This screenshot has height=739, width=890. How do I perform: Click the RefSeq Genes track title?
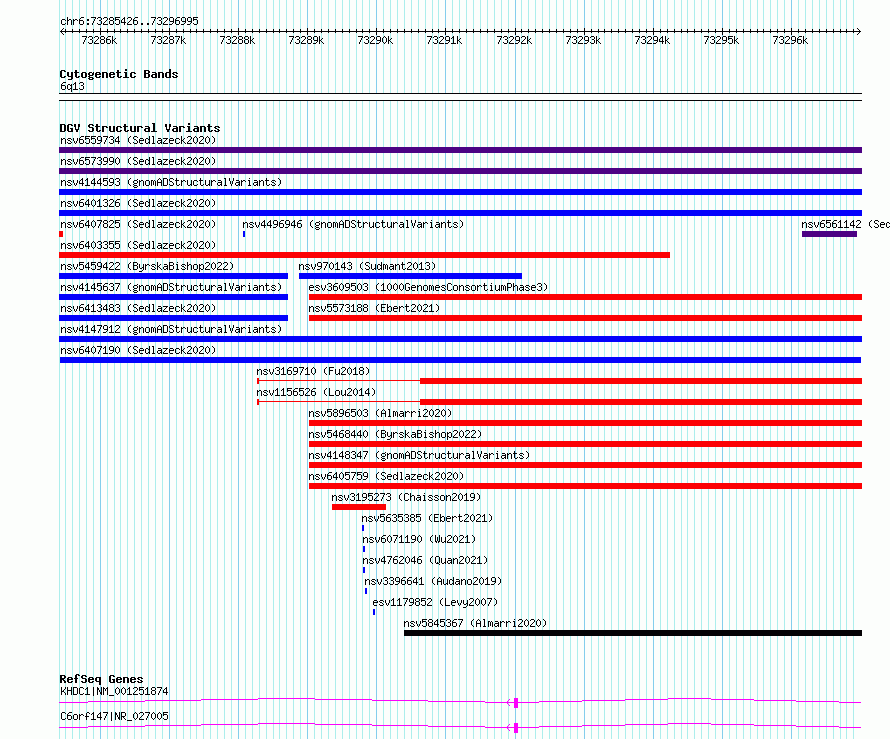coord(101,679)
